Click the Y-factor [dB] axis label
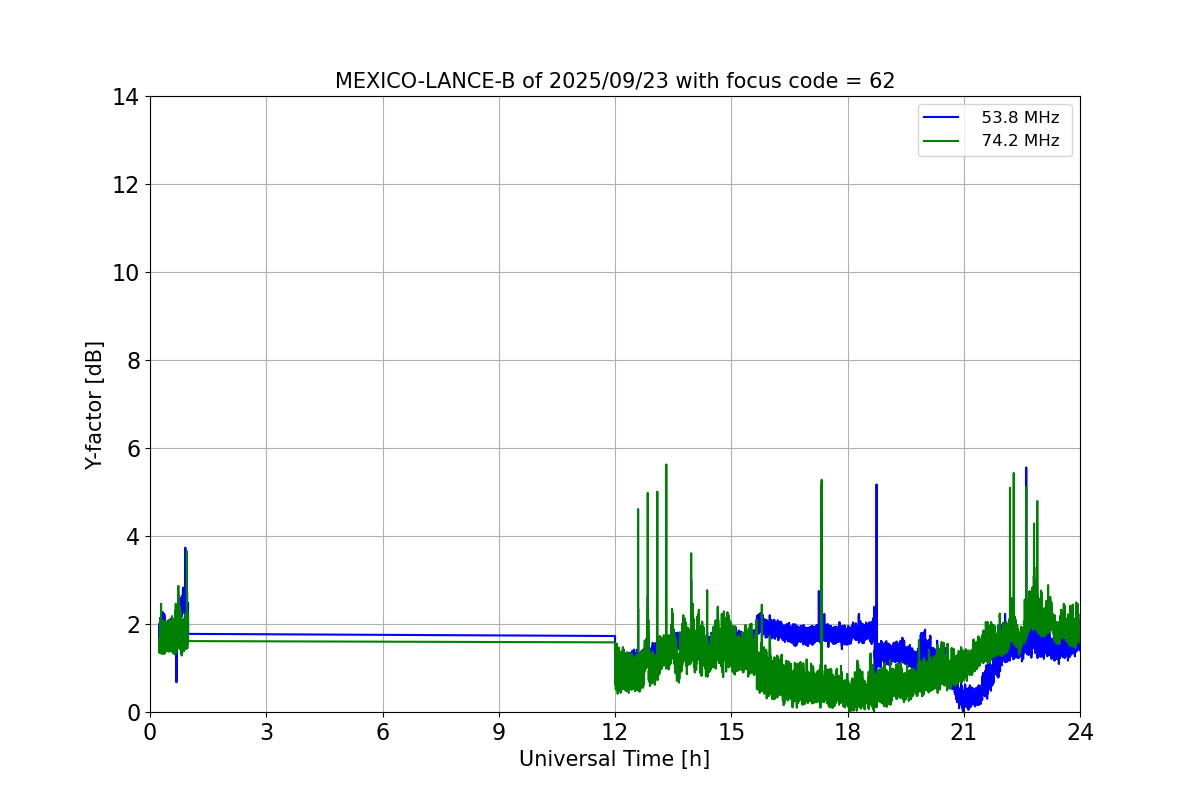The width and height of the screenshot is (1200, 800). [x=94, y=405]
